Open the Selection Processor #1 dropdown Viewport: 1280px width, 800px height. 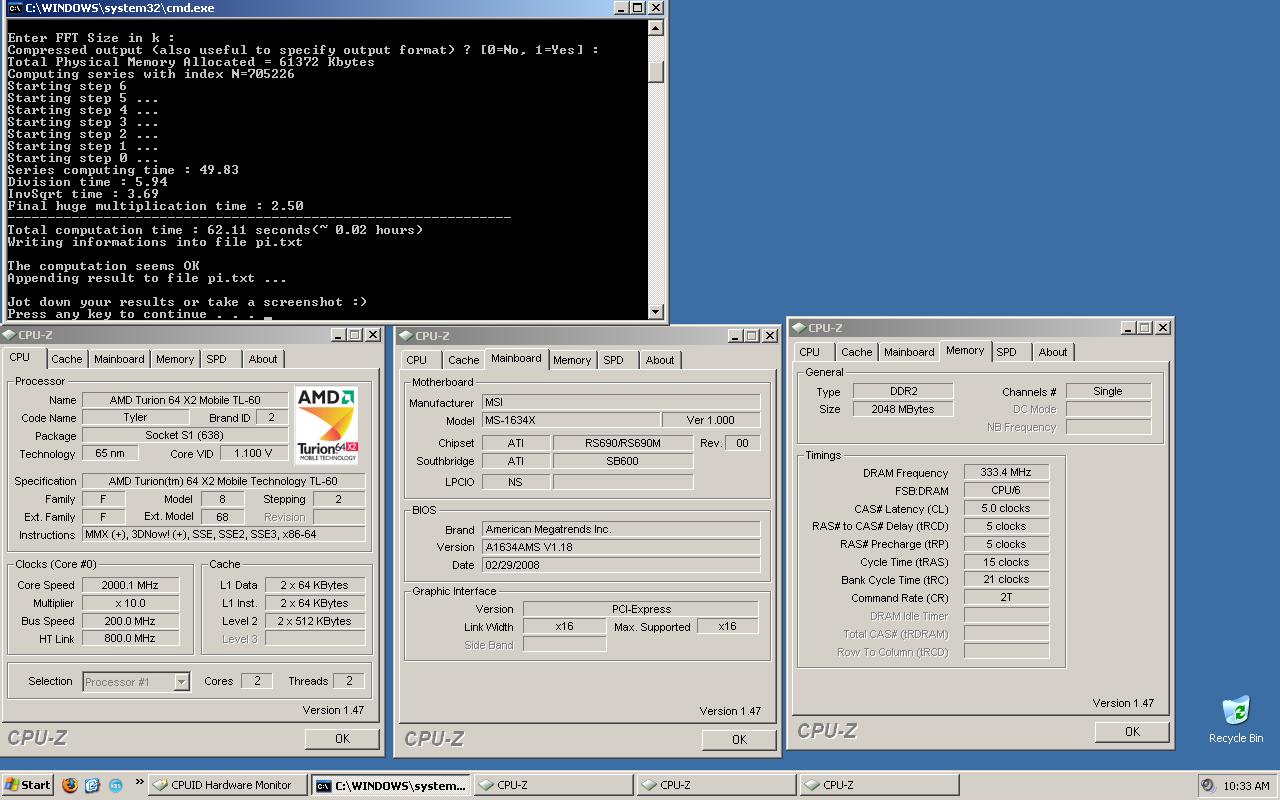(x=181, y=681)
